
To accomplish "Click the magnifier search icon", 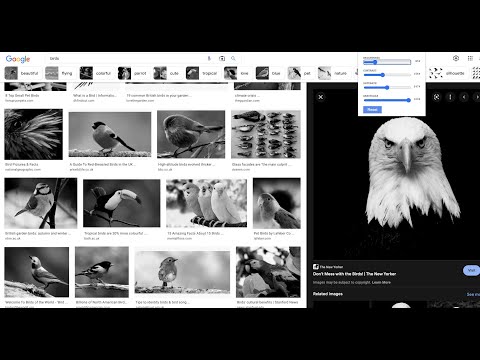I will 233,58.
